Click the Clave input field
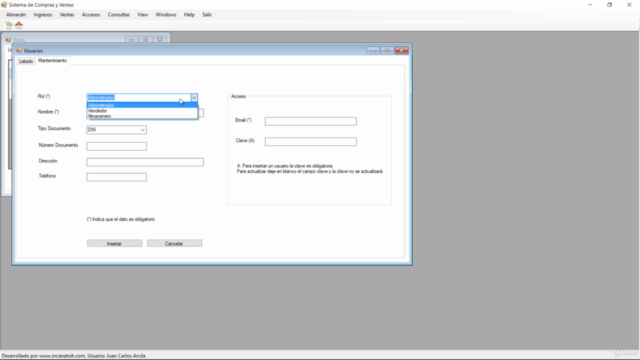This screenshot has height=360, width=640. [311, 142]
